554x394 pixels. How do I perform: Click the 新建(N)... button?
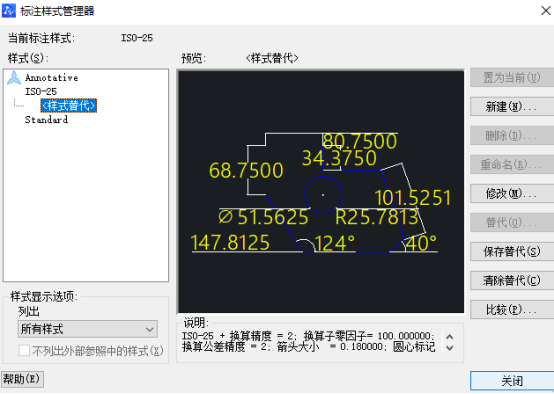click(x=512, y=106)
